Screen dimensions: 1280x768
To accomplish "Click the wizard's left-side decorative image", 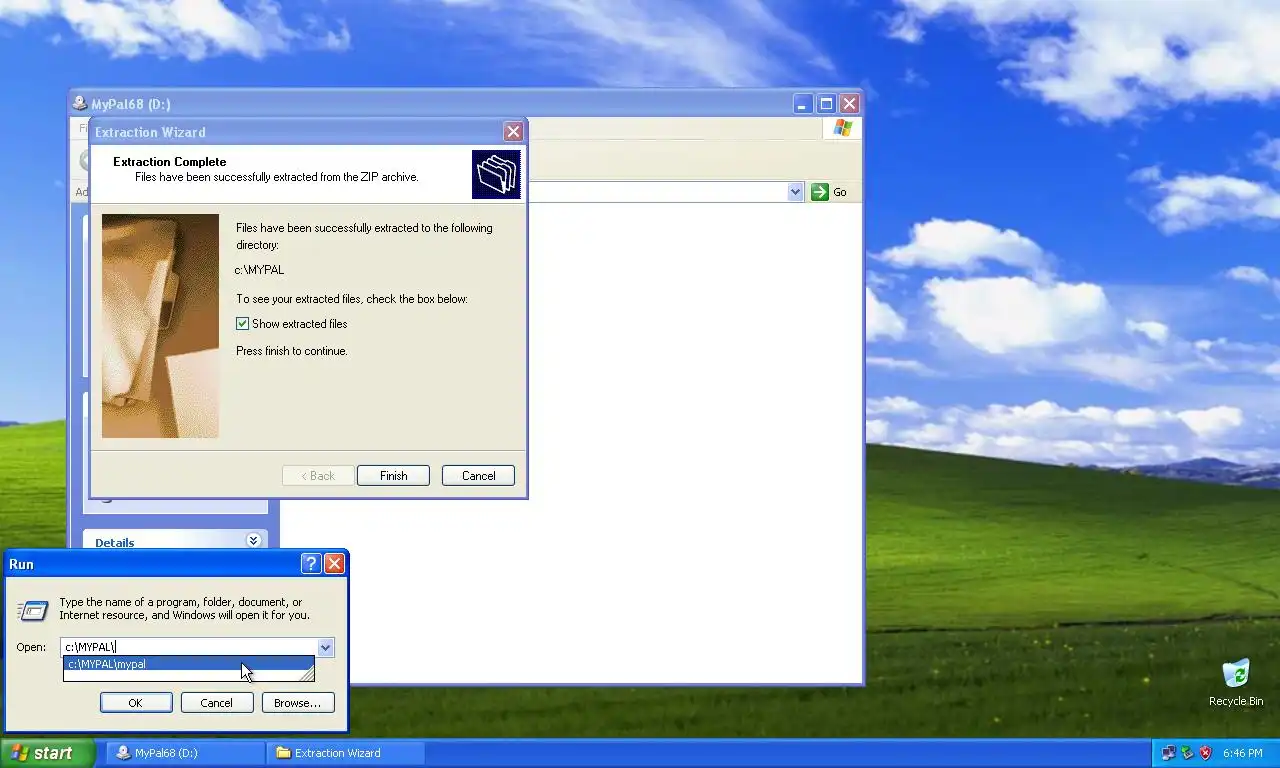I will pyautogui.click(x=160, y=326).
